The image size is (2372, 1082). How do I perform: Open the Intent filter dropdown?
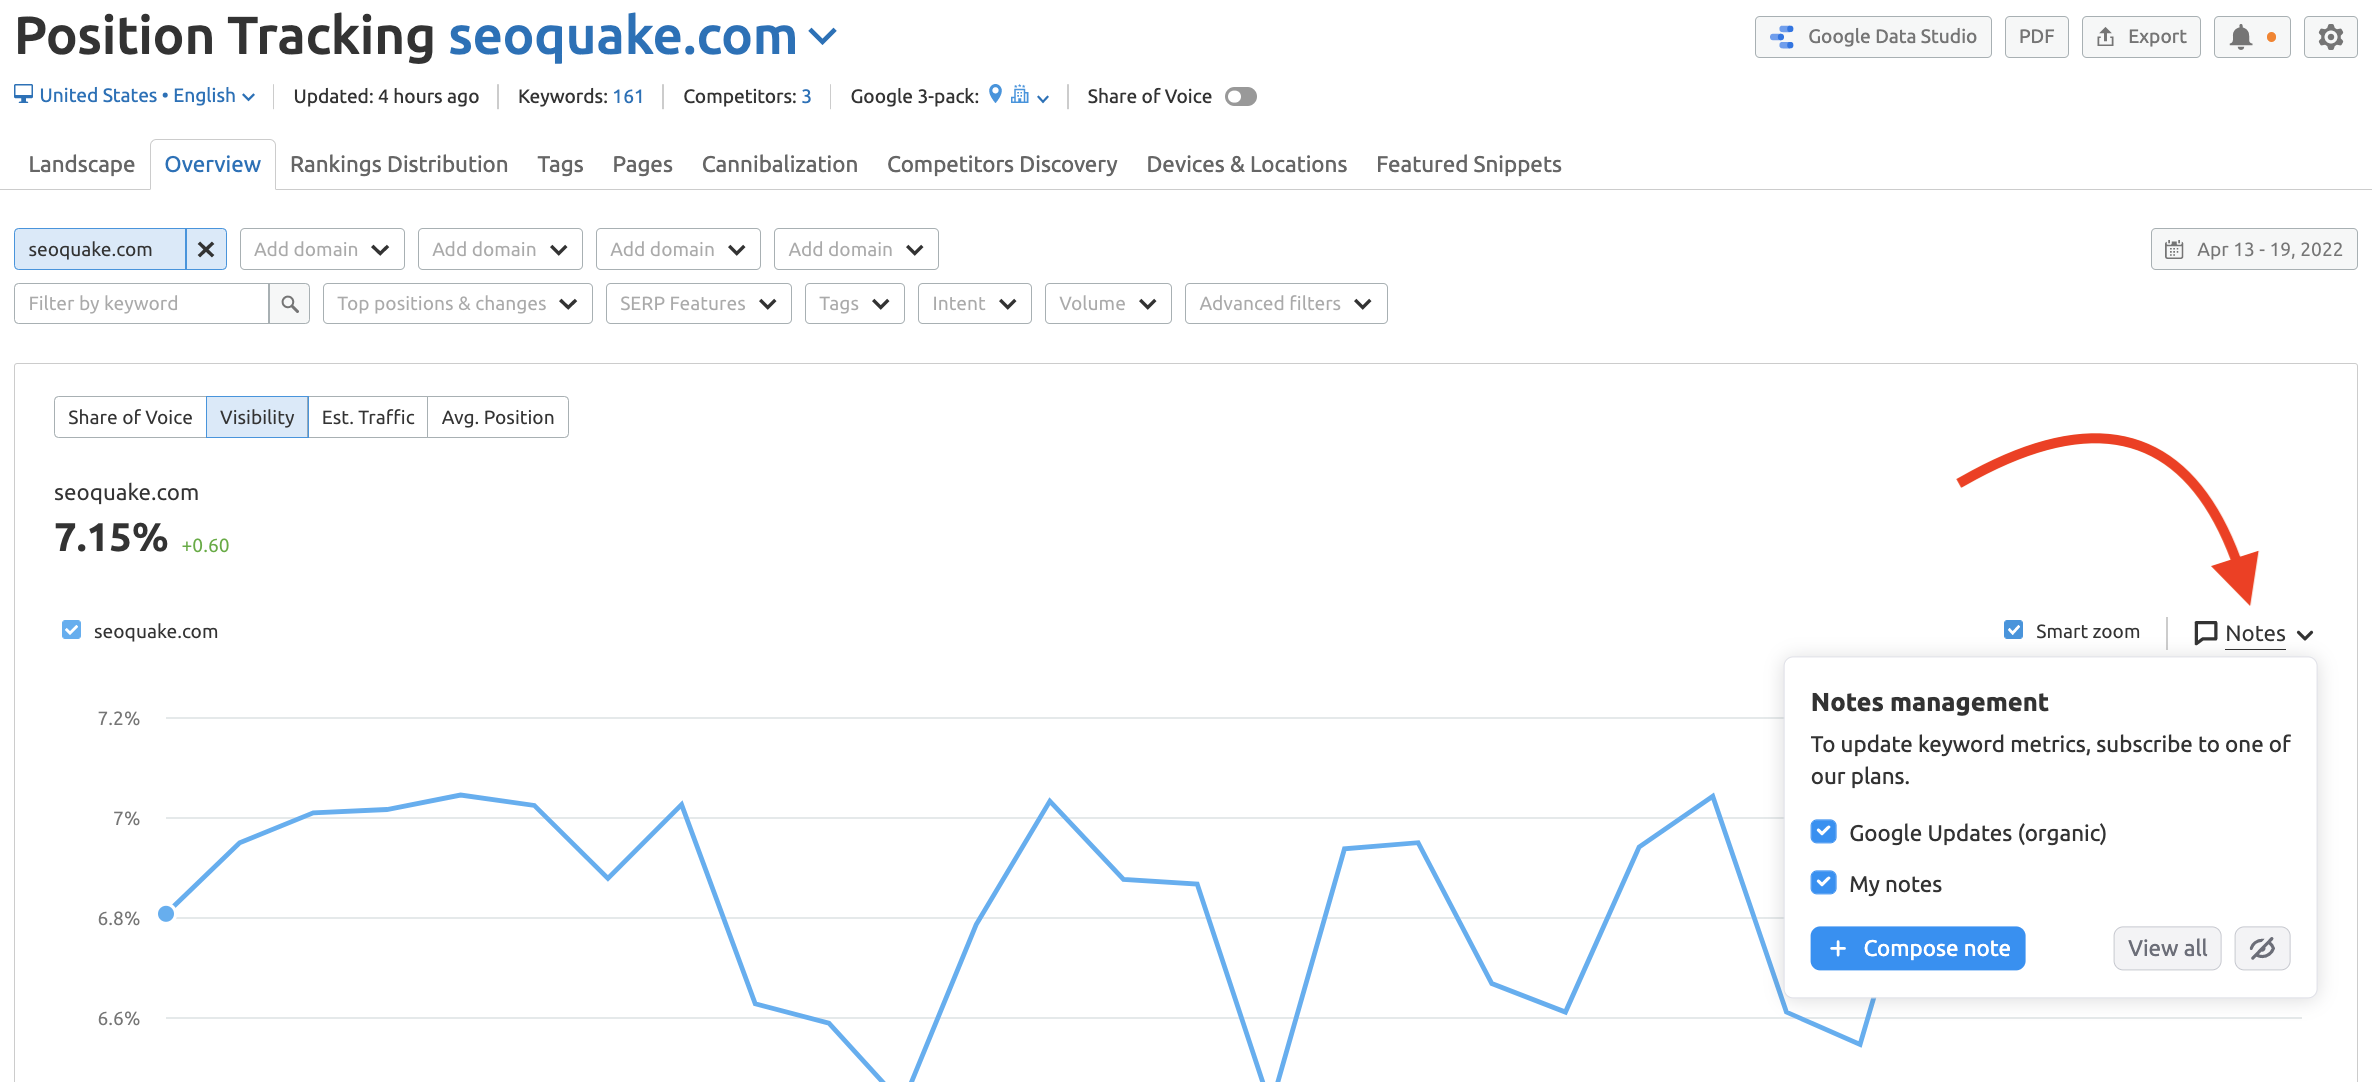(x=974, y=303)
